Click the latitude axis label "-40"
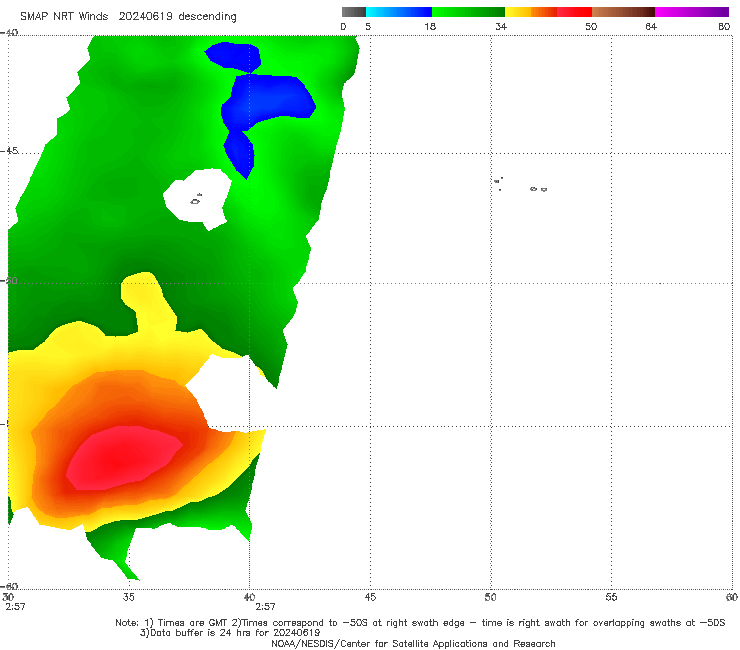 (x=10, y=33)
